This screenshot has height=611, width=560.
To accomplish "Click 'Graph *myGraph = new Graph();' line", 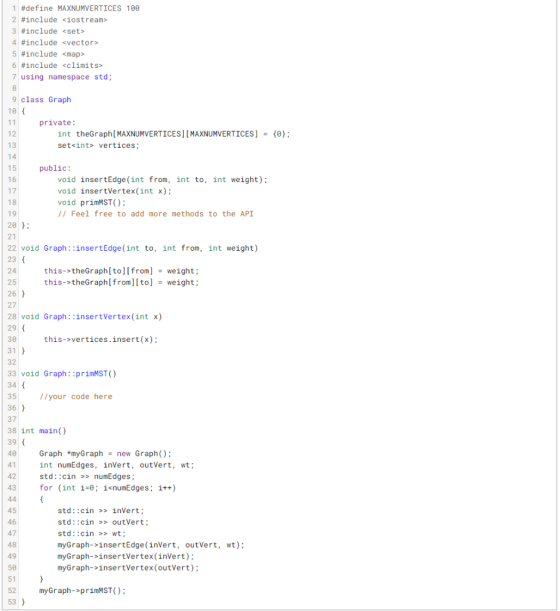I will pos(105,454).
